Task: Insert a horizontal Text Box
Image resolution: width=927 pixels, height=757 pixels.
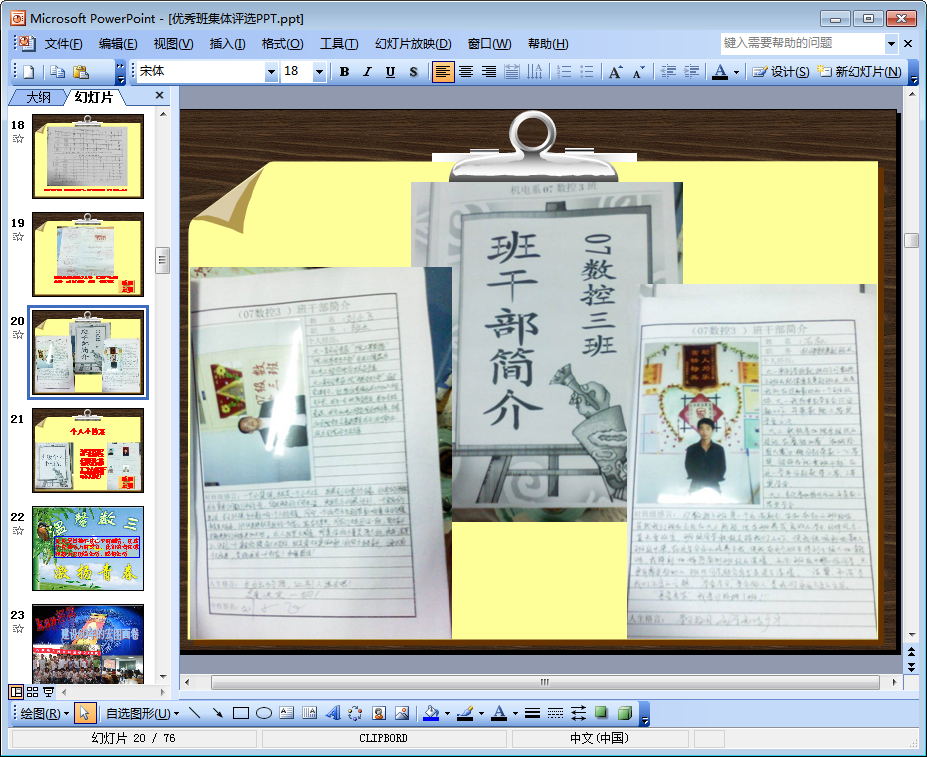Action: pos(287,713)
